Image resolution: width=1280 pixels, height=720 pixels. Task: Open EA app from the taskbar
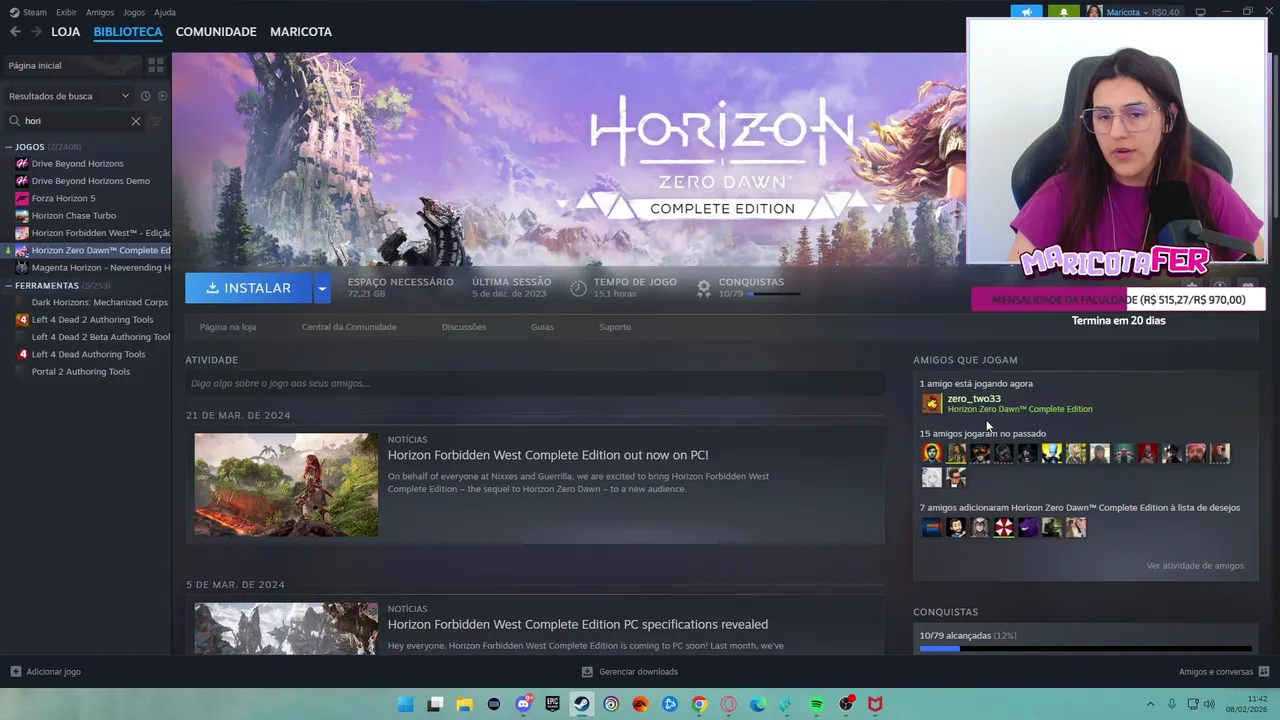640,704
